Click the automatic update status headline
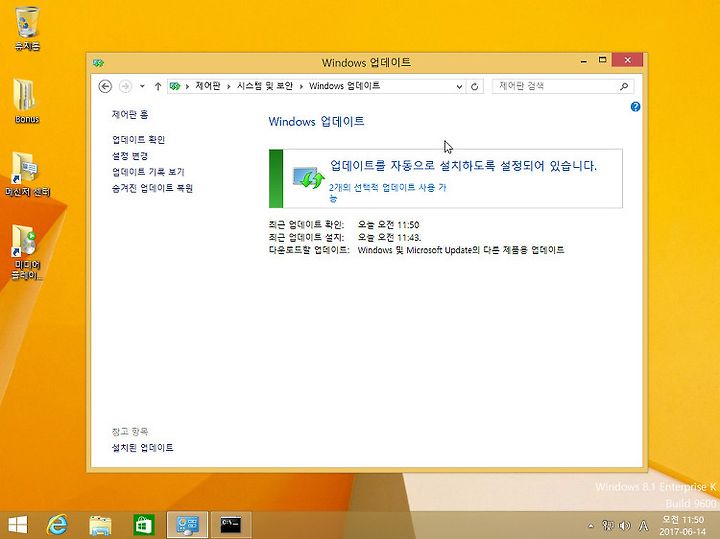 (463, 165)
